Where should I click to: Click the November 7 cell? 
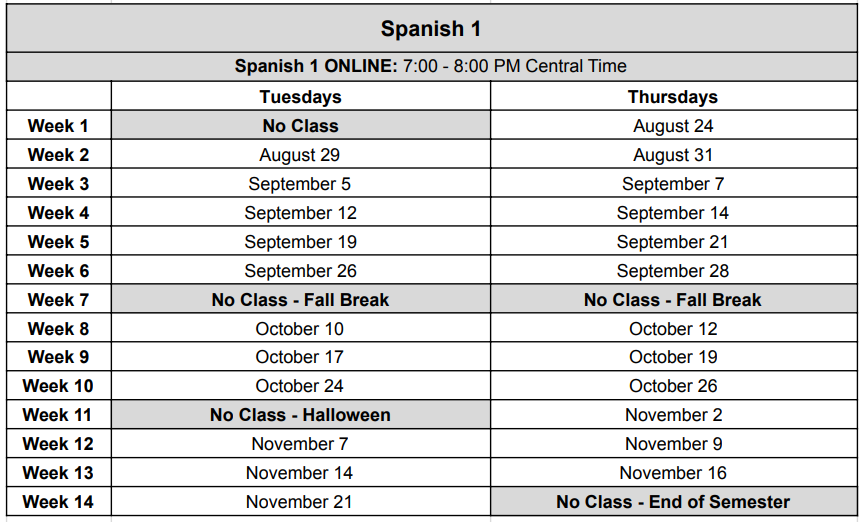point(301,443)
